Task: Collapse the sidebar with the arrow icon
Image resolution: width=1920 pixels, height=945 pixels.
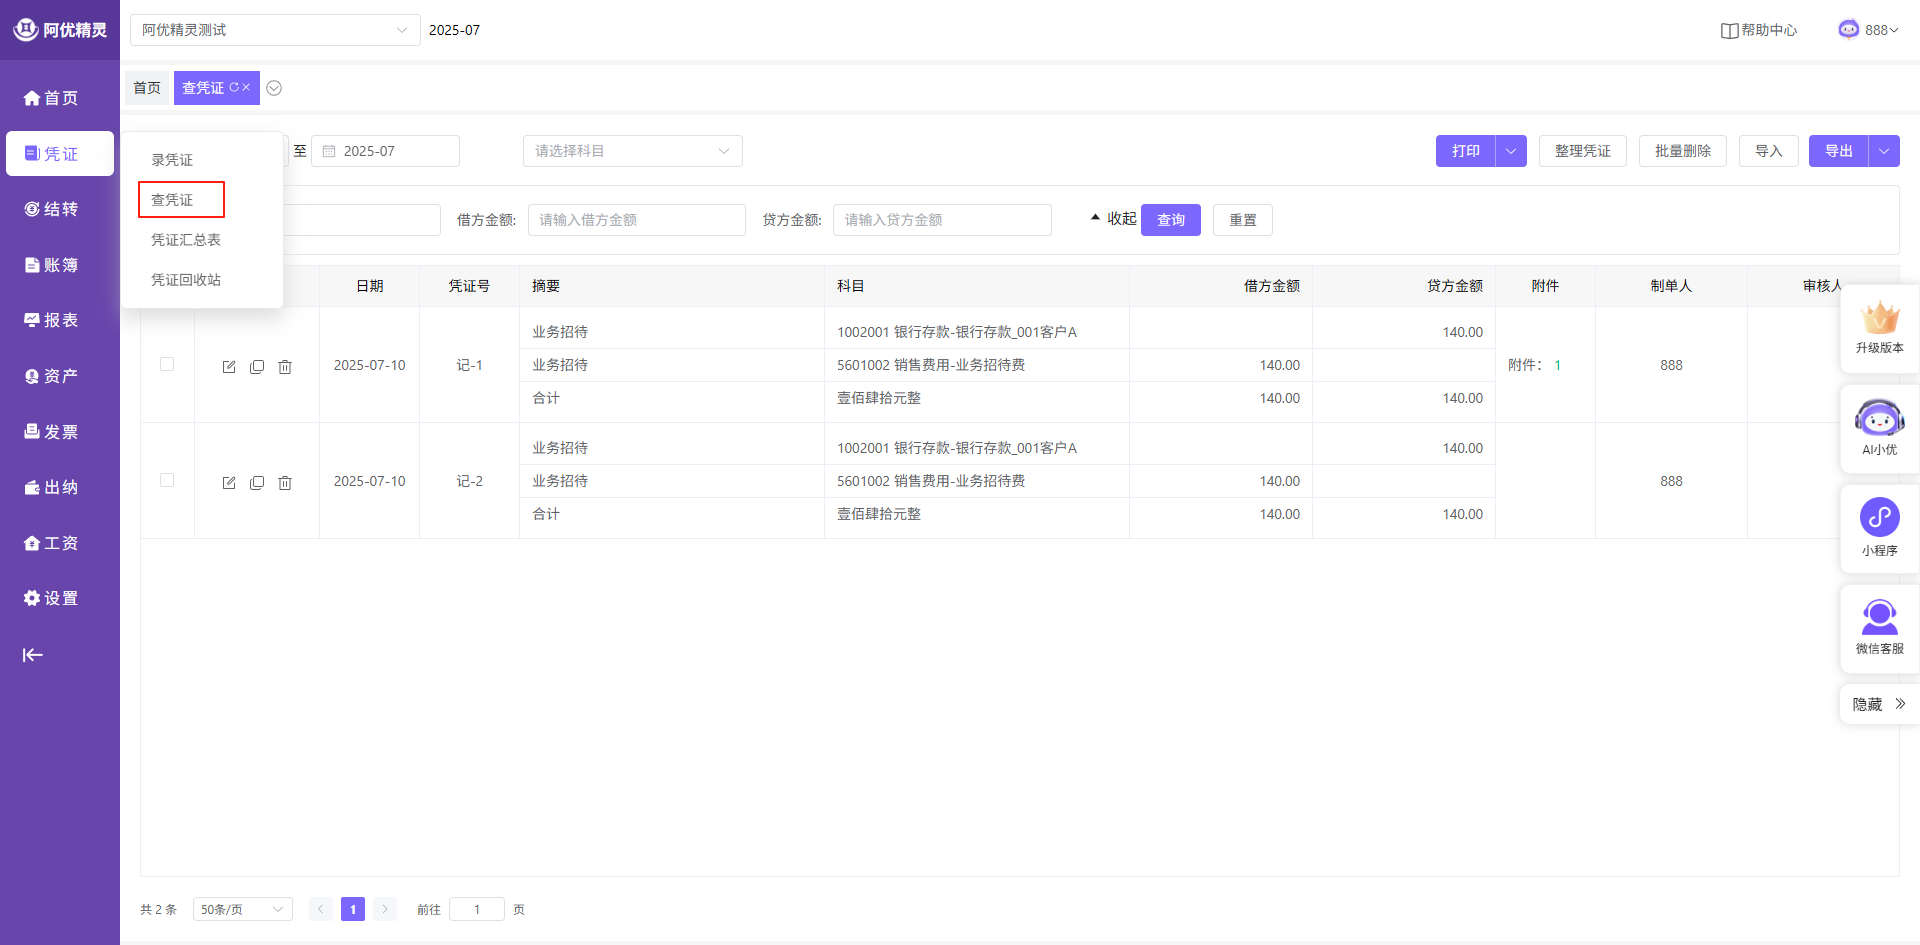Action: [x=33, y=655]
